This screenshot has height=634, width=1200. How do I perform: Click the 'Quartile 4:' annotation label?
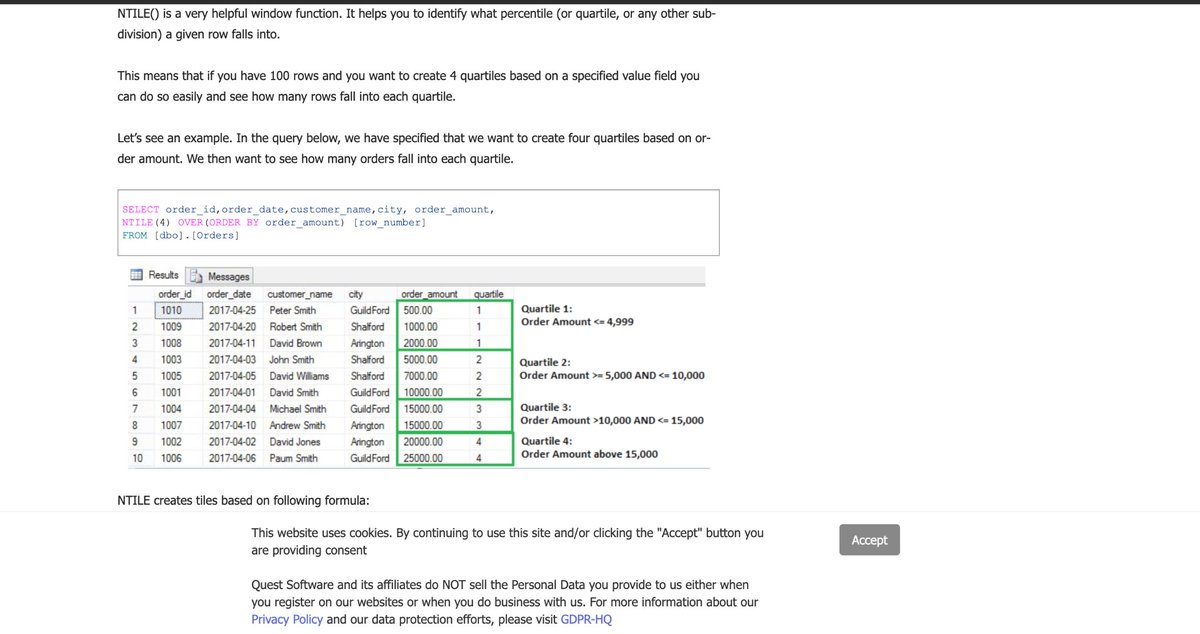click(547, 441)
